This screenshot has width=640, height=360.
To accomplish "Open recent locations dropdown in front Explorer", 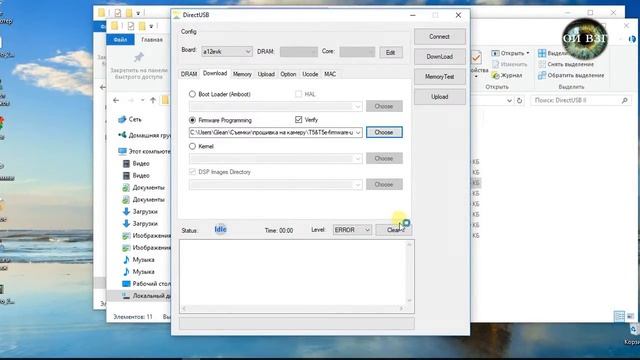I will click(x=142, y=100).
